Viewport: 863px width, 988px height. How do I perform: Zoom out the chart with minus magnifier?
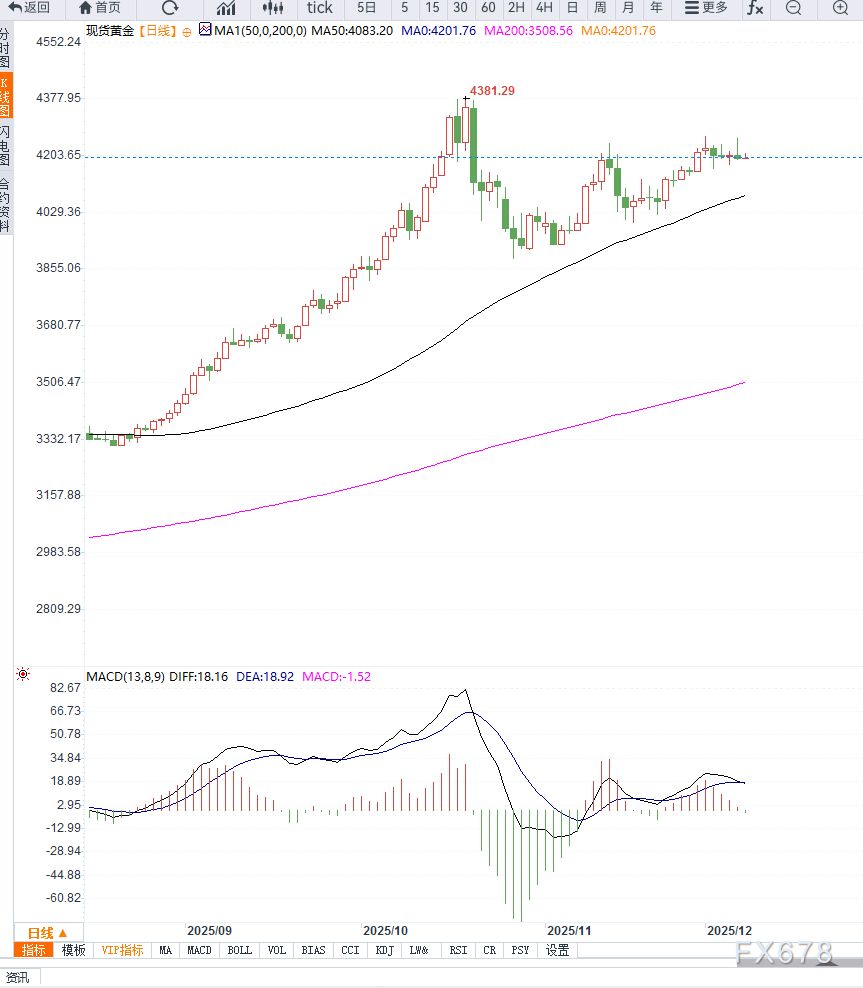click(794, 8)
